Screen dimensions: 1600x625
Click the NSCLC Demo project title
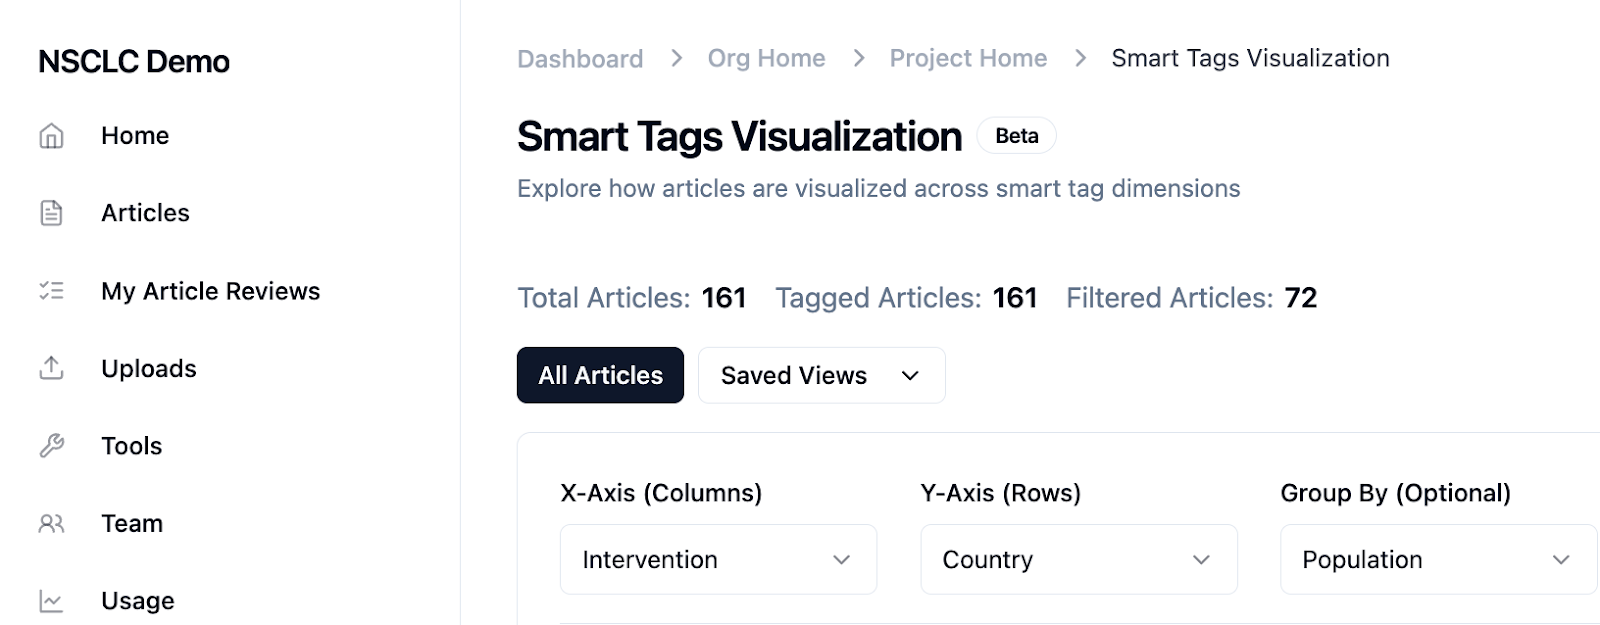coord(134,62)
